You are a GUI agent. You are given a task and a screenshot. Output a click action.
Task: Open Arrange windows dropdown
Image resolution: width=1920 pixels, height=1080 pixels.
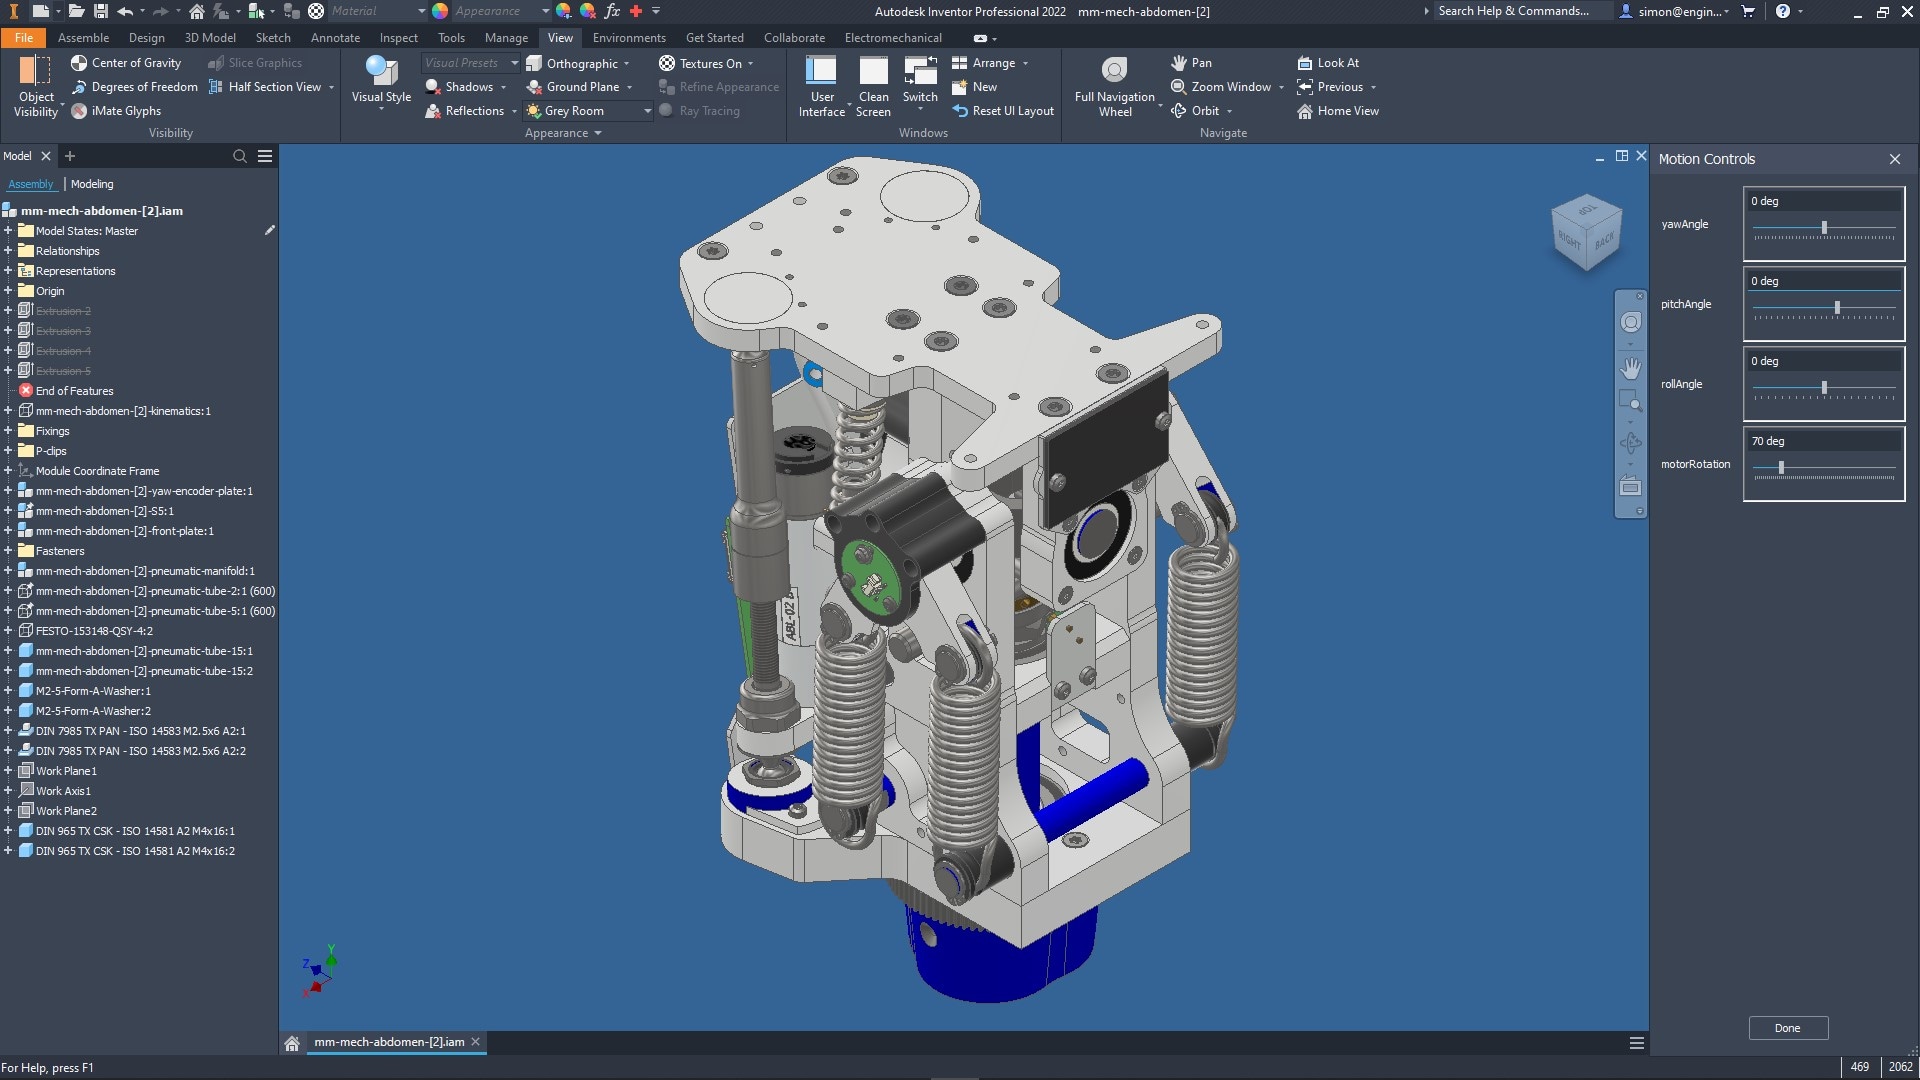989,63
